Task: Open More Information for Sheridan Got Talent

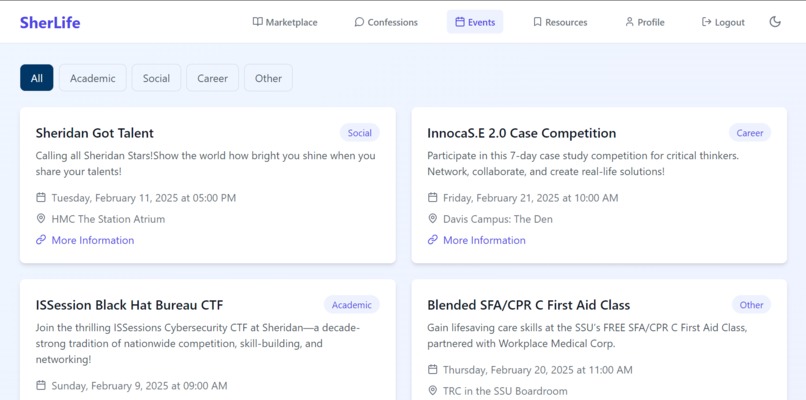Action: [x=93, y=240]
